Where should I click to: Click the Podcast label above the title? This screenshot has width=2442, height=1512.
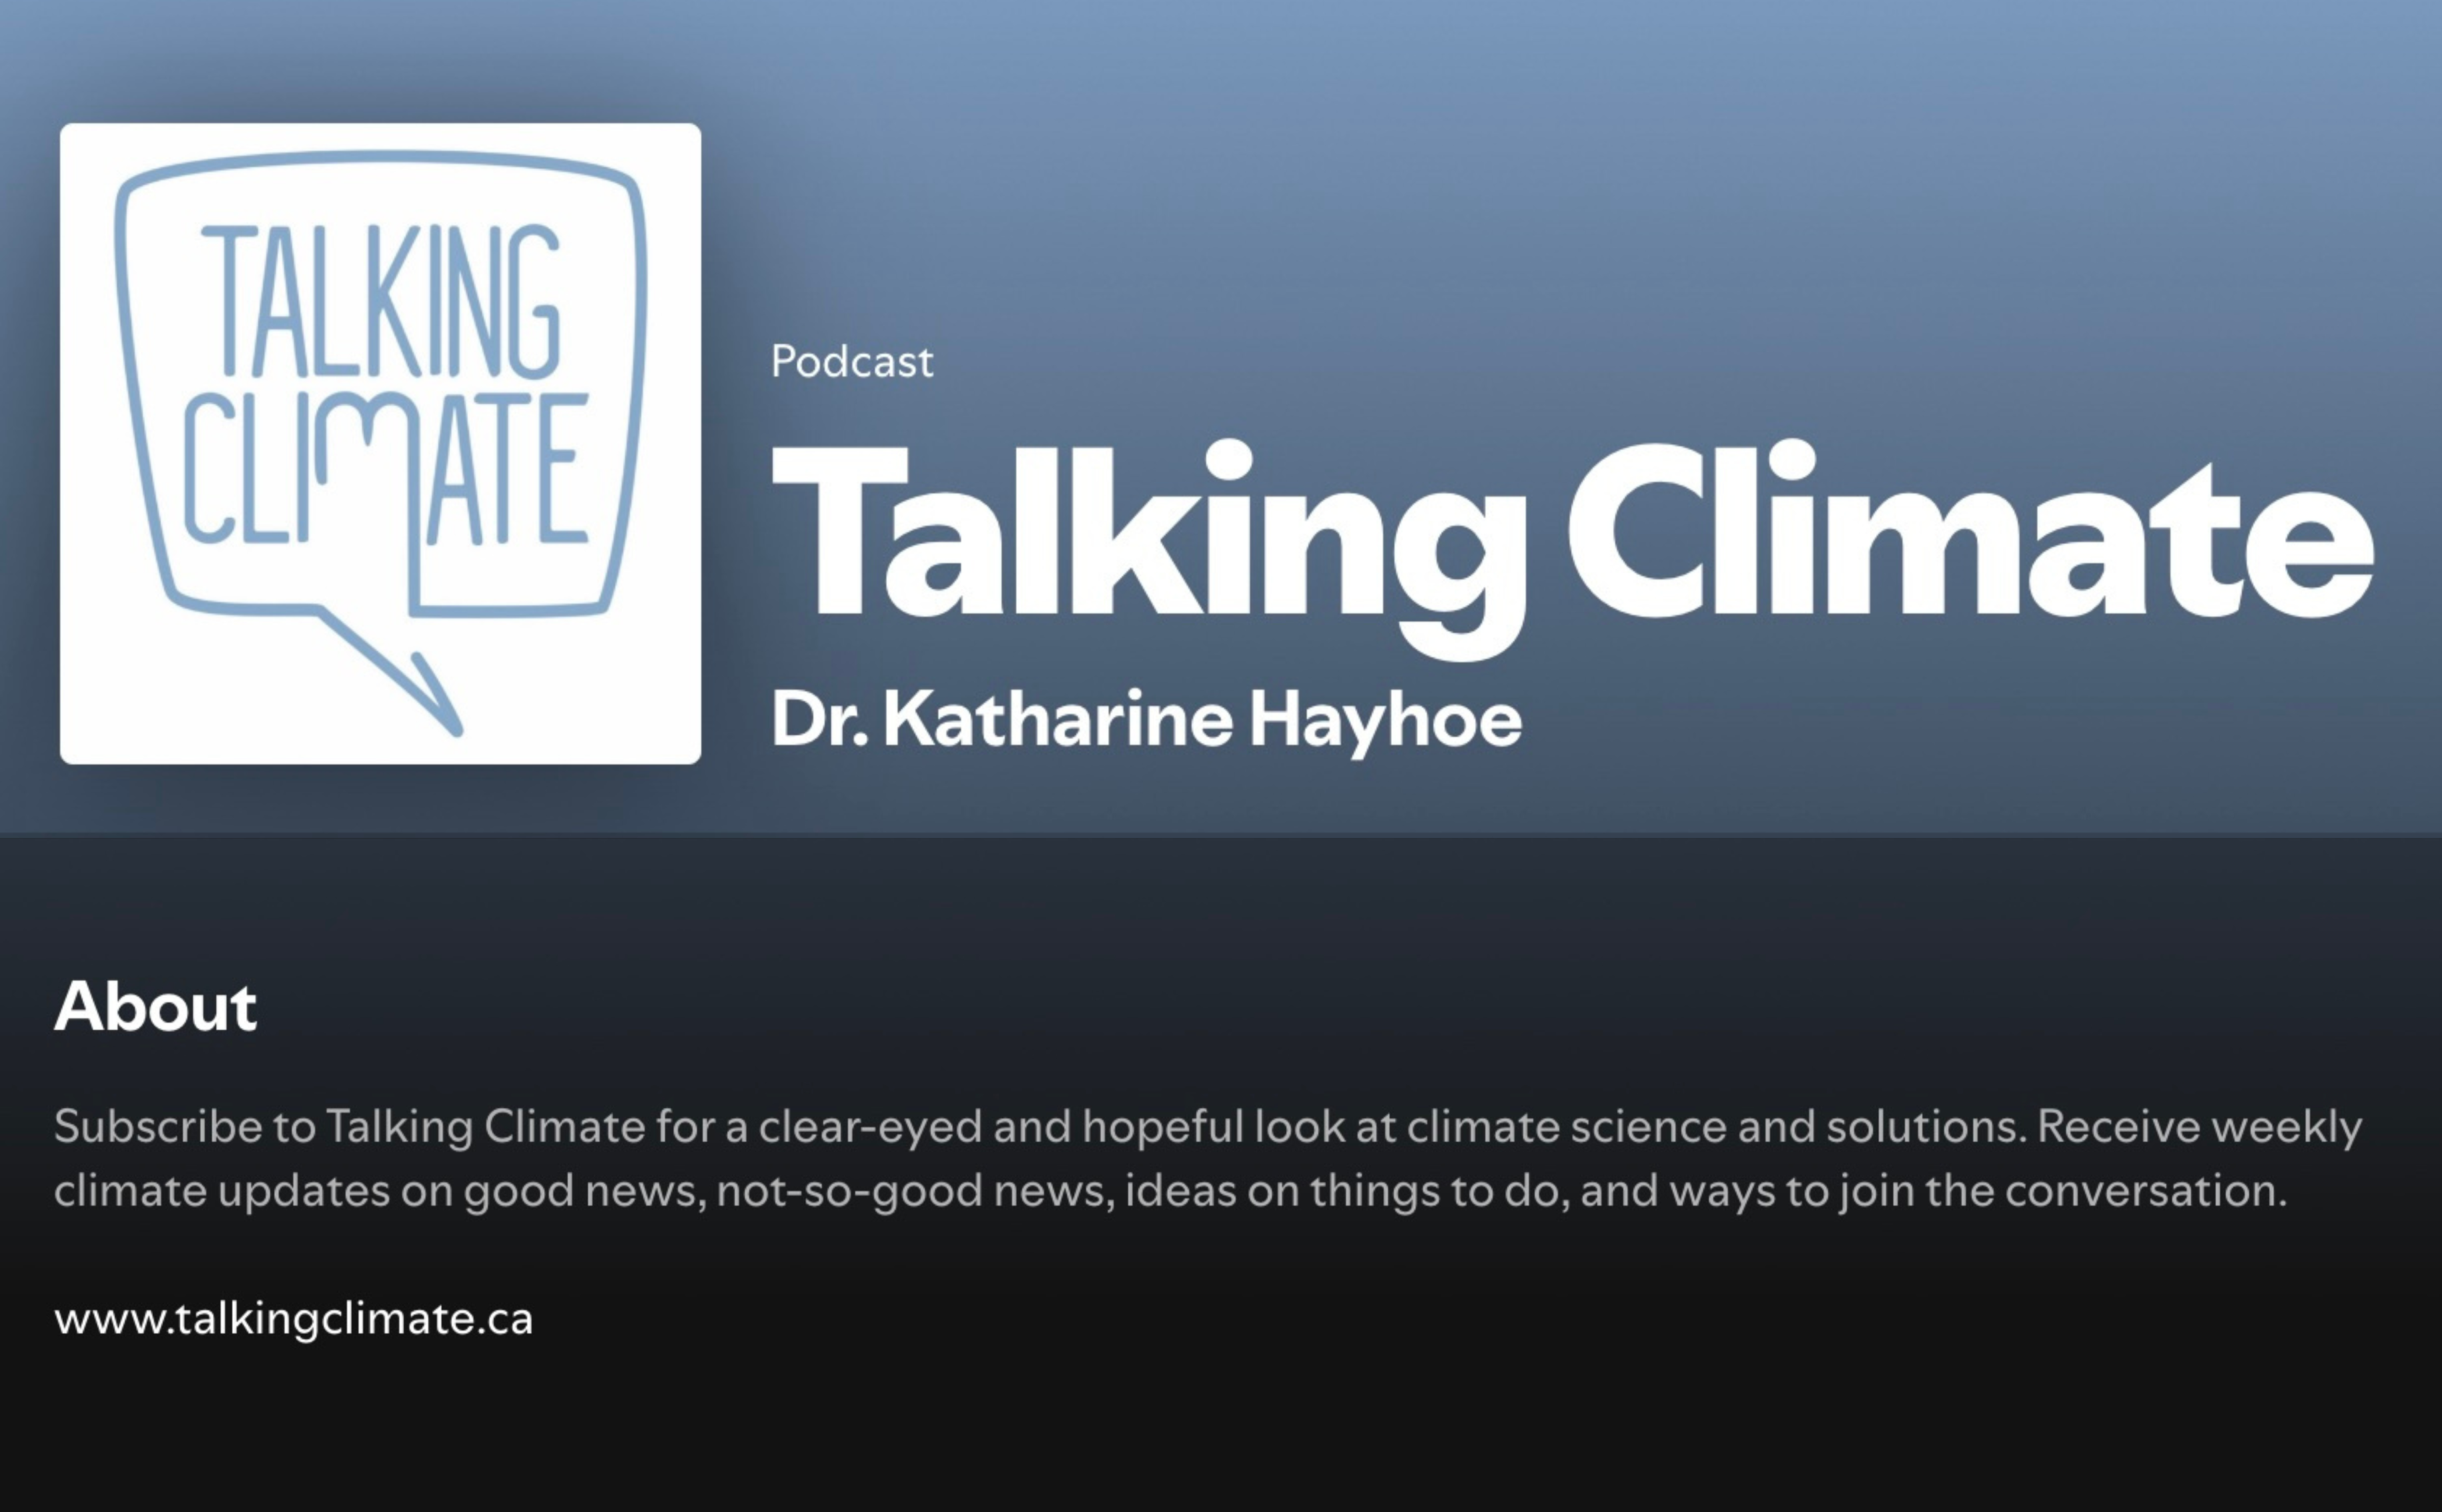[x=852, y=361]
